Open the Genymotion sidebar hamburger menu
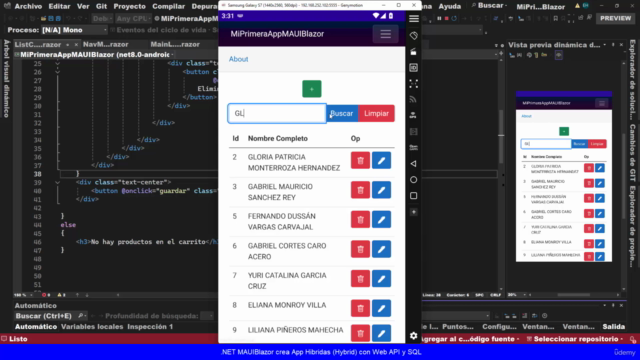Viewport: 640px width, 360px height. [x=413, y=19]
